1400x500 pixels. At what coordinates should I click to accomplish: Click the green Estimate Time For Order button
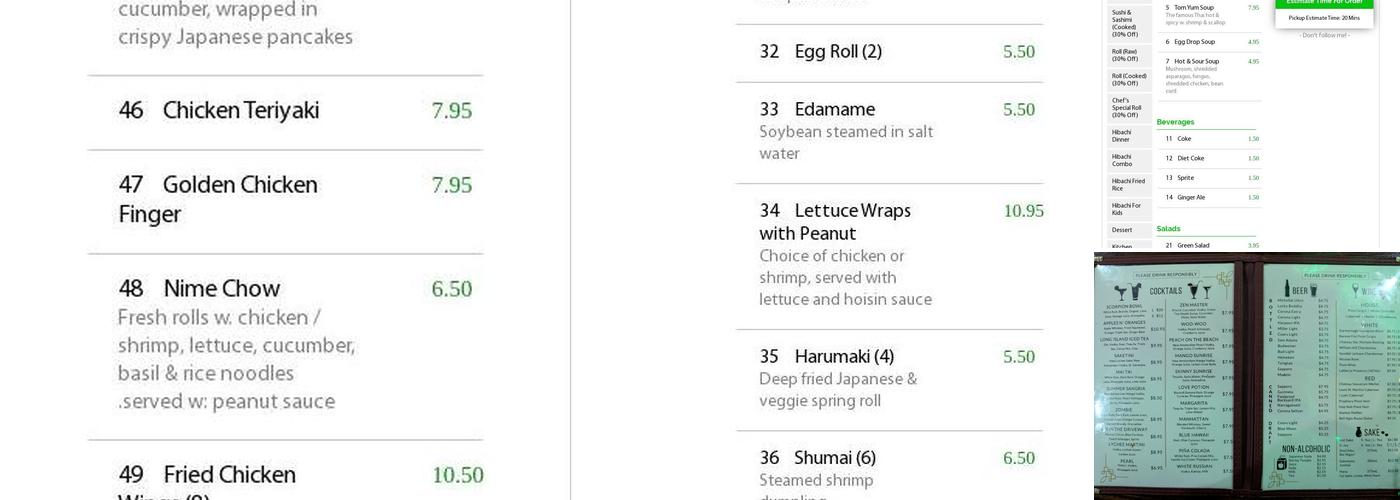(x=1324, y=3)
